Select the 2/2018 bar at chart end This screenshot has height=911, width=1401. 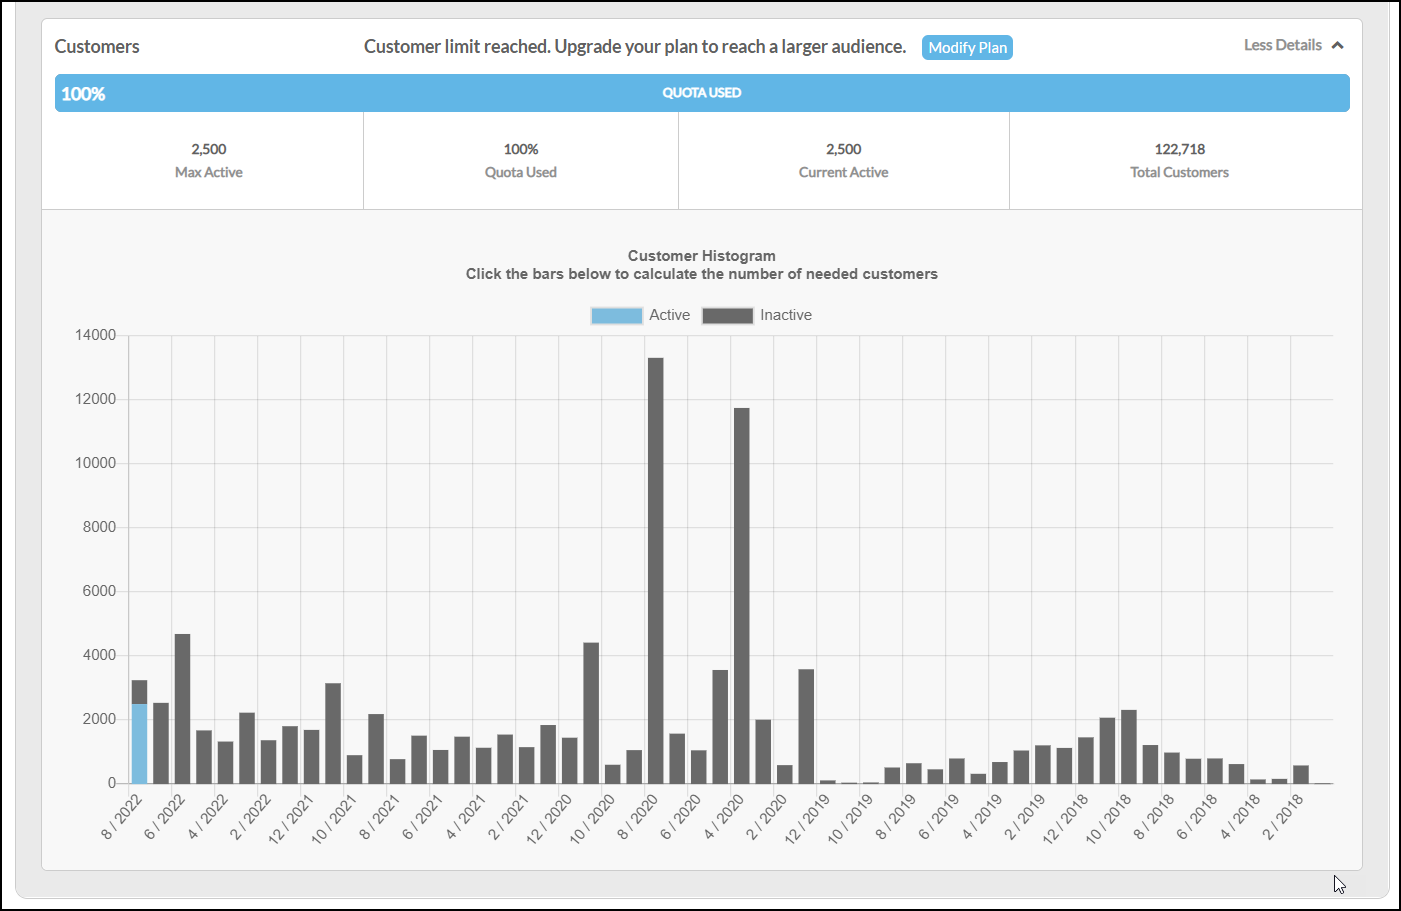pyautogui.click(x=1301, y=774)
